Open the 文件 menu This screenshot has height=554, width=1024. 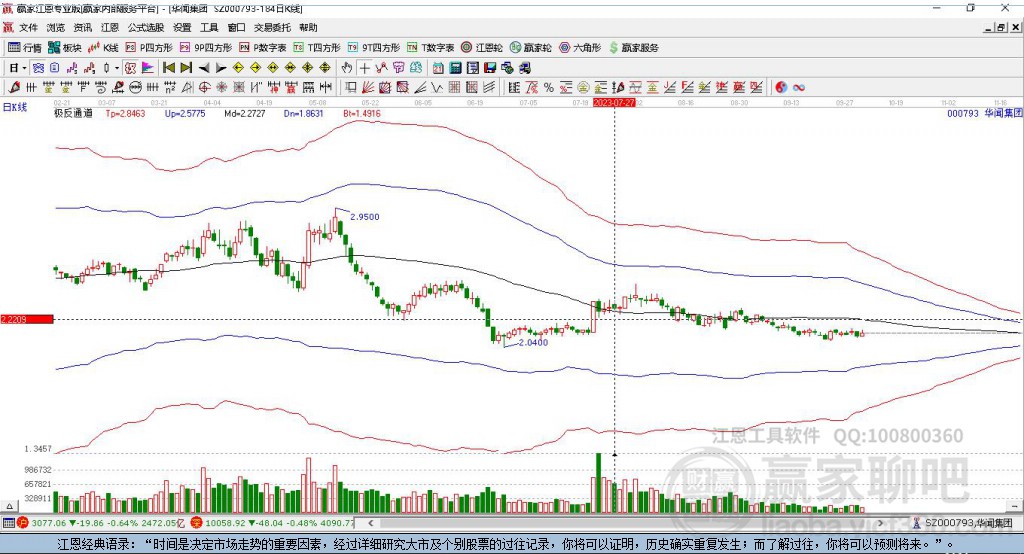tap(29, 27)
